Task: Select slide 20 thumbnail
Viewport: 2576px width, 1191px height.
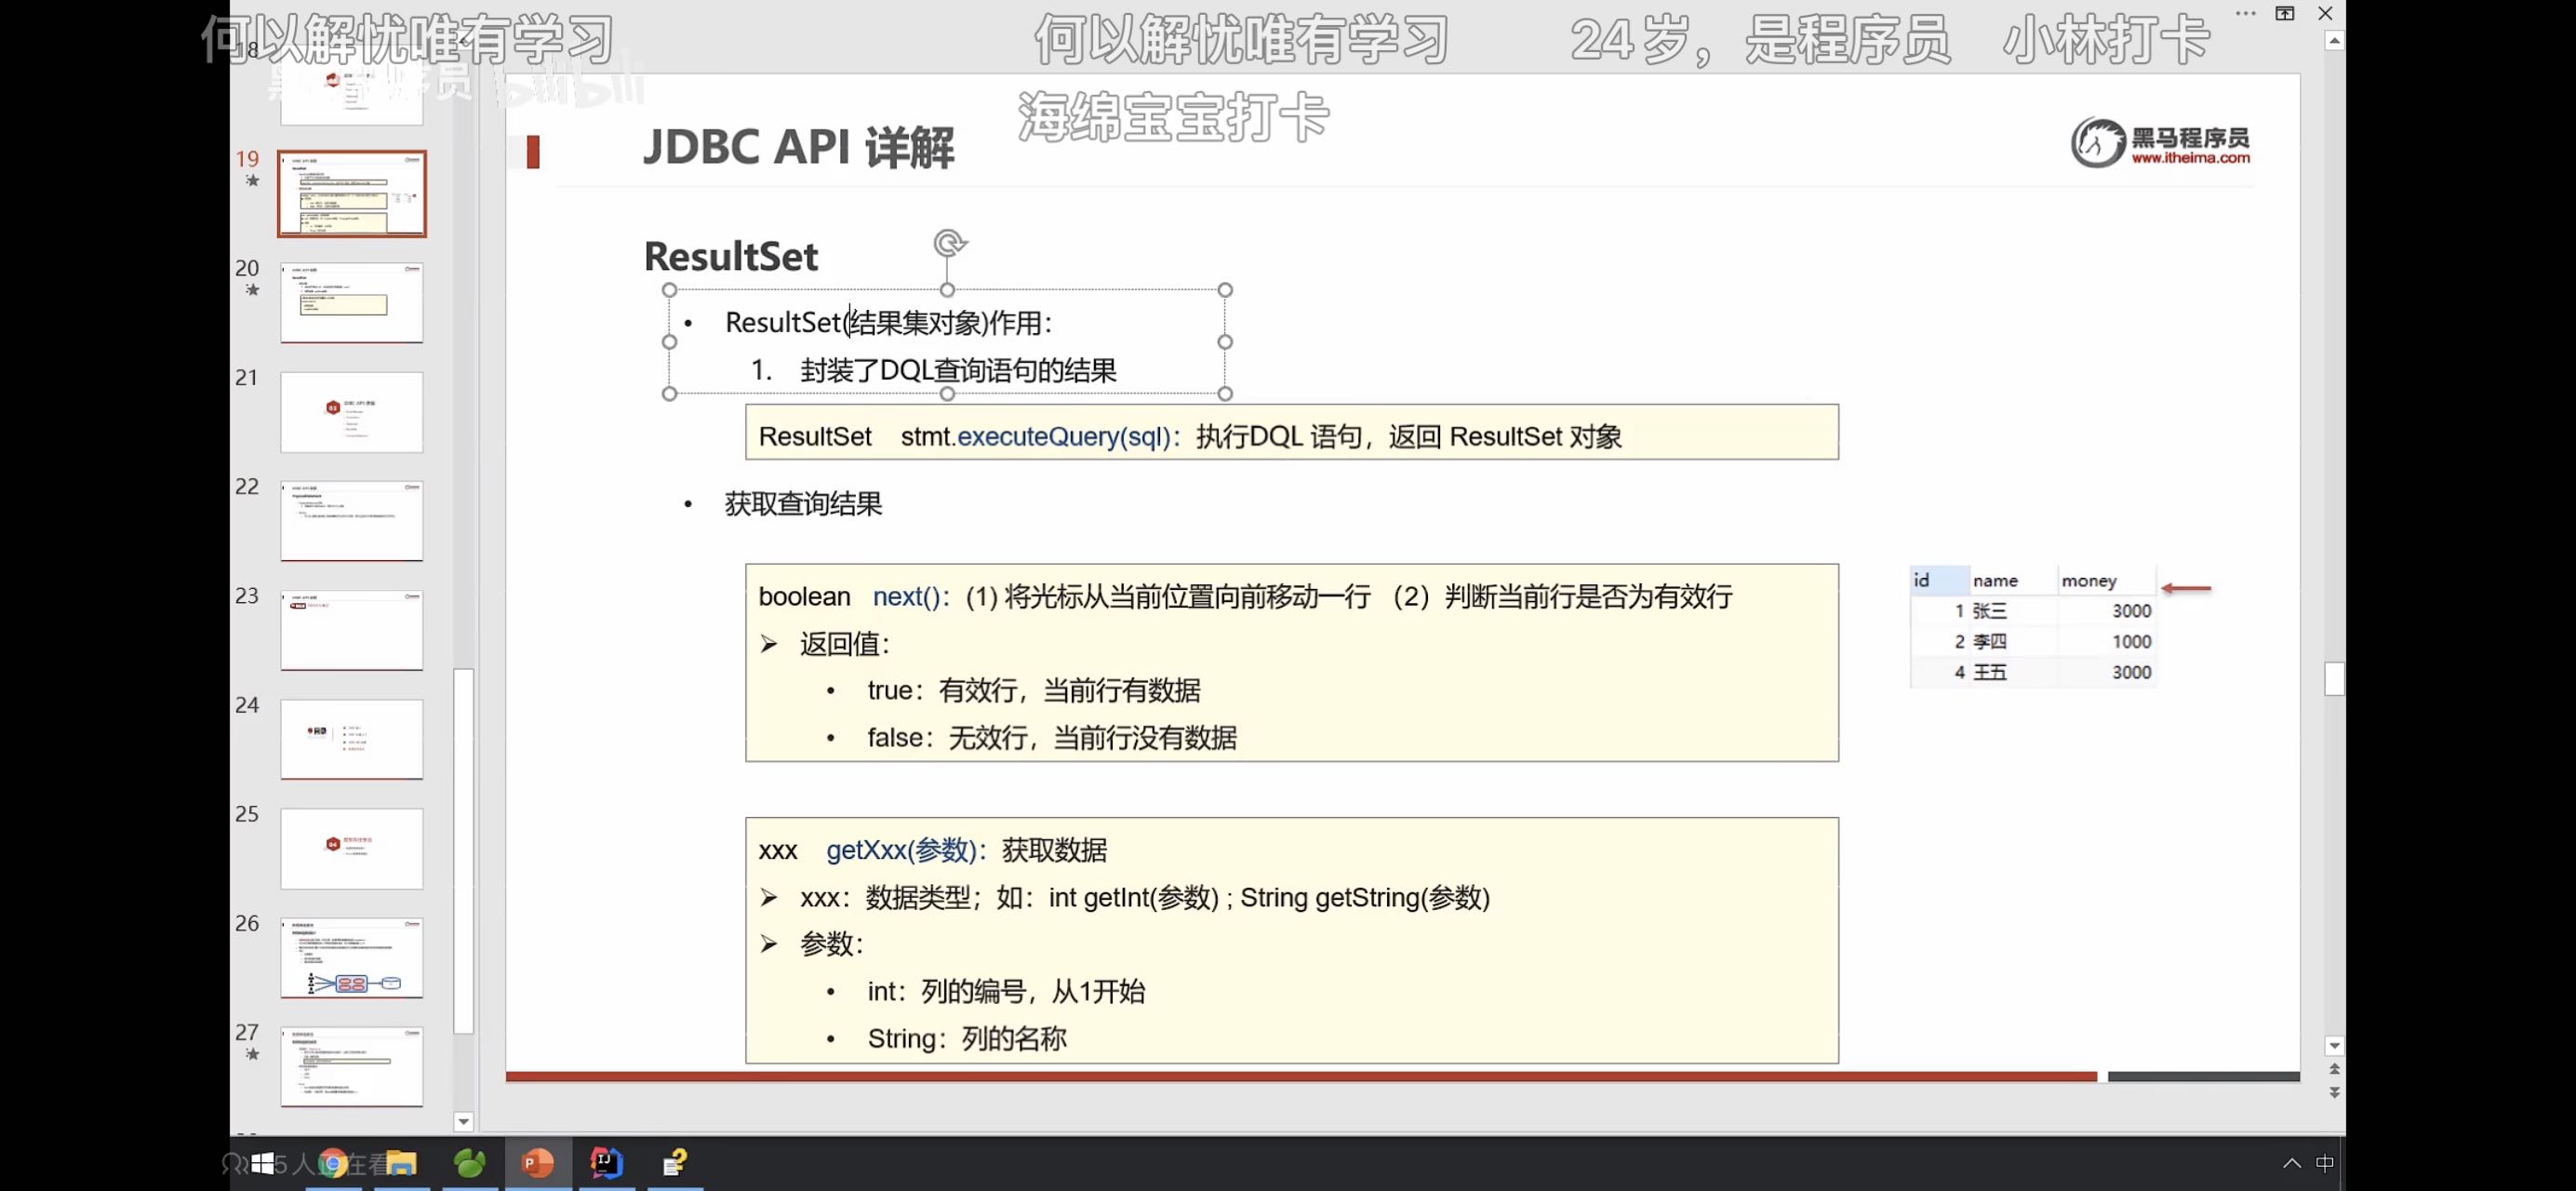Action: click(351, 303)
